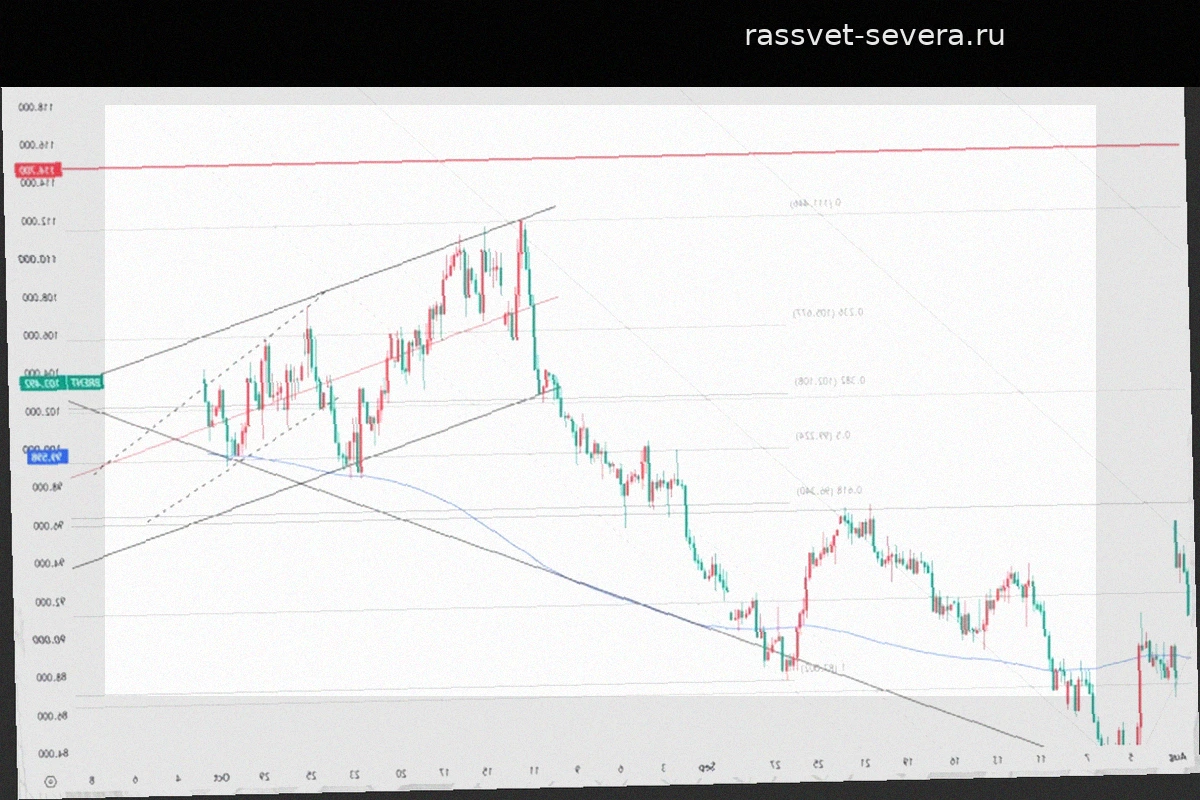The width and height of the screenshot is (1200, 800).
Task: Click the Fibonacci 0 (111.446) level label
Action: [815, 203]
